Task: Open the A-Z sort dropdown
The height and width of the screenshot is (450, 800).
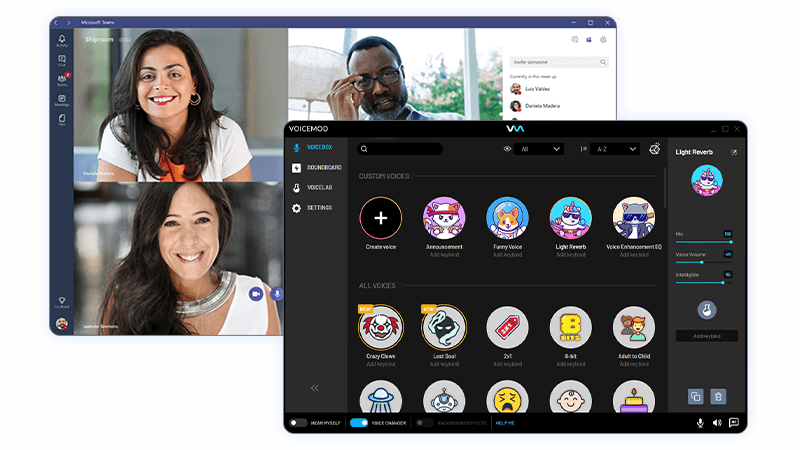Action: click(x=616, y=149)
